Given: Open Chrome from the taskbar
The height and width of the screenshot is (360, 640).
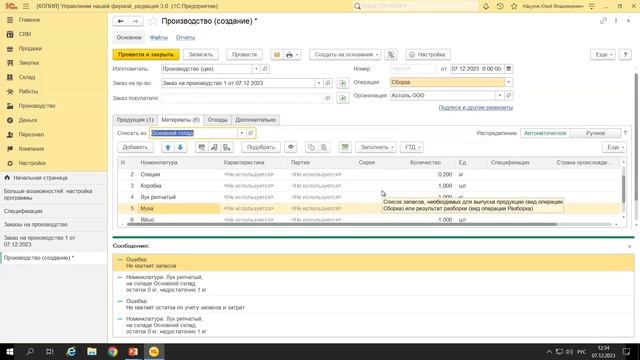Looking at the screenshot, I should (113, 351).
